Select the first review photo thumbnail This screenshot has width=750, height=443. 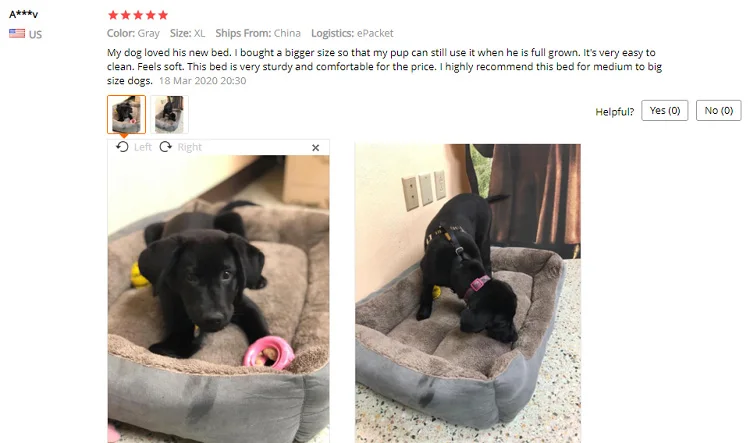(126, 114)
